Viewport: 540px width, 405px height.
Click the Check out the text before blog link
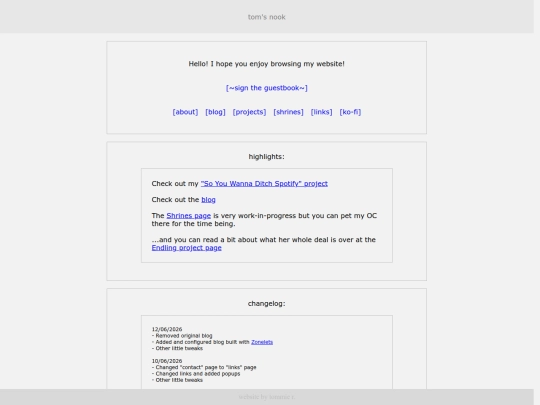[x=175, y=200]
